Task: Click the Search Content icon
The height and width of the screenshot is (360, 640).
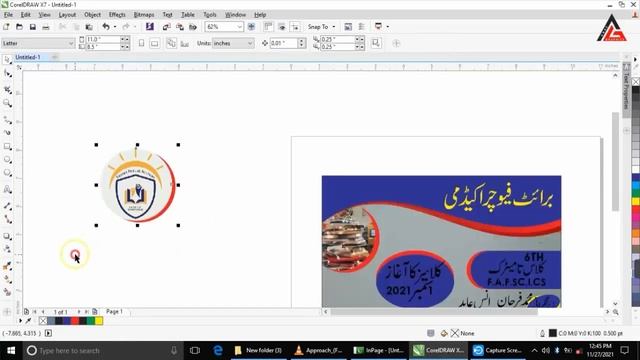Action: (x=150, y=27)
